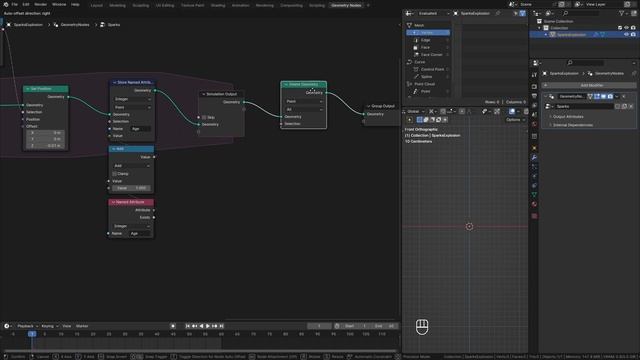Unlink the Sparks node group
The image size is (640, 360).
(631, 107)
